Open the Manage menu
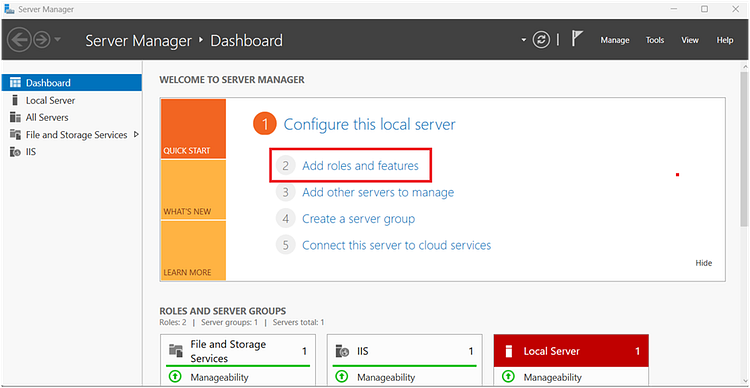Viewport: 750px width, 388px height. tap(615, 40)
